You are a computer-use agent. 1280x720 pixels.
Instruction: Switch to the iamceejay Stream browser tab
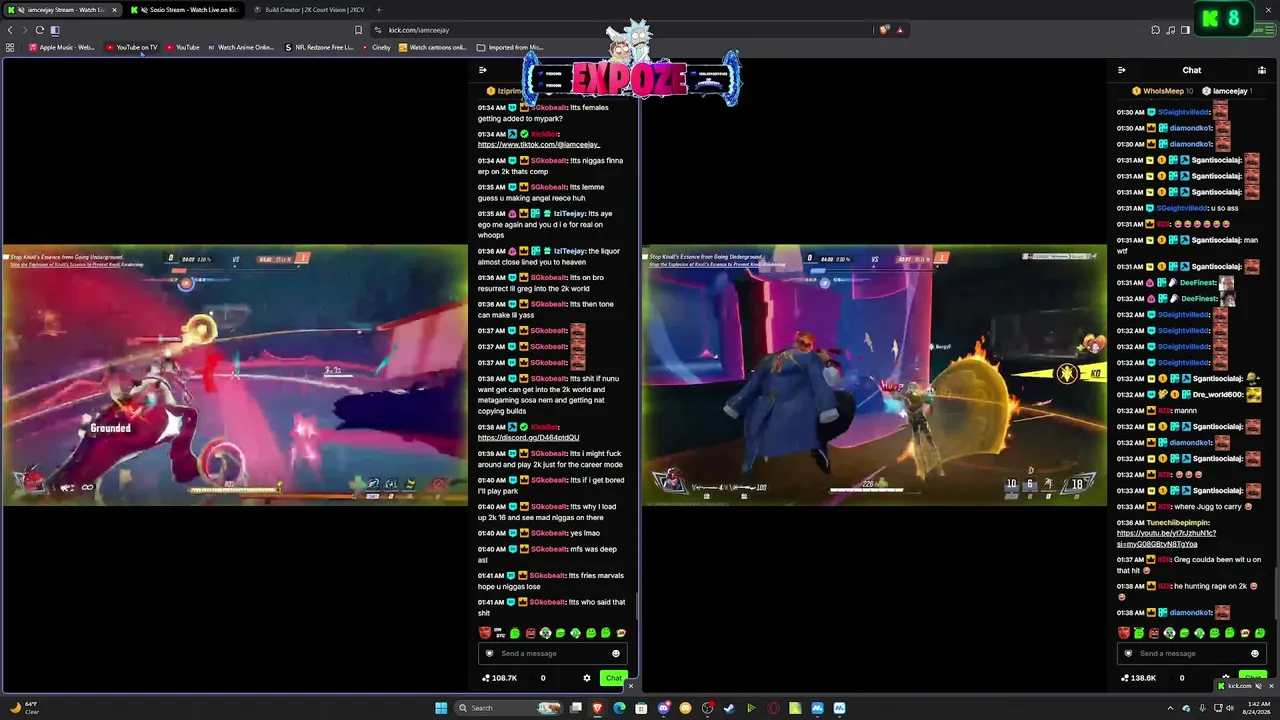tap(62, 10)
